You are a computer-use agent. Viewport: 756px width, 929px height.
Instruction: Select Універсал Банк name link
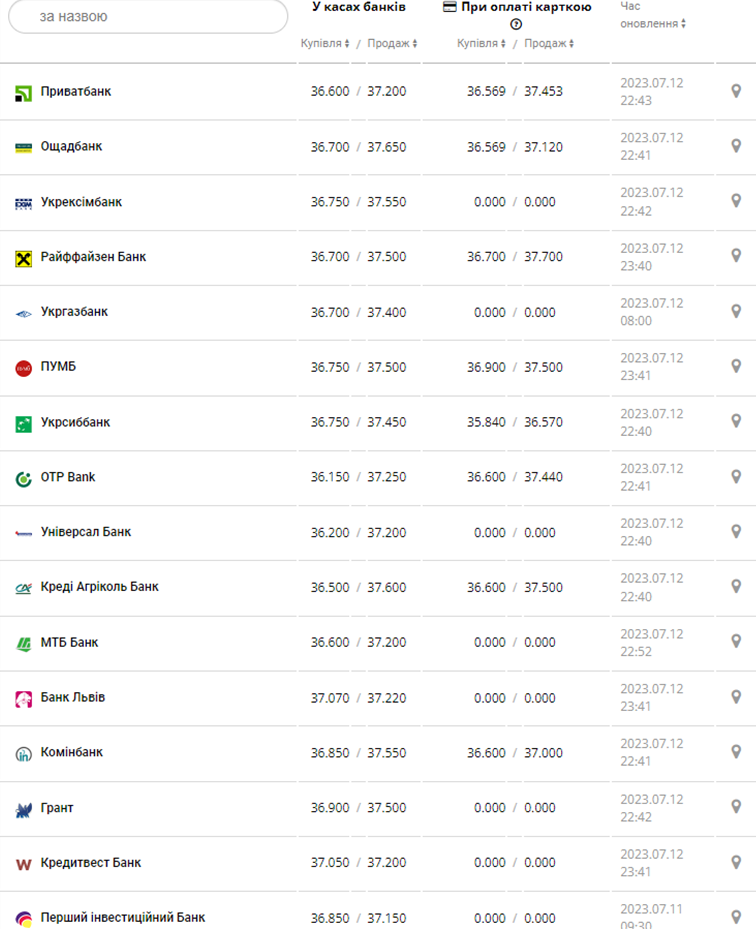click(86, 532)
